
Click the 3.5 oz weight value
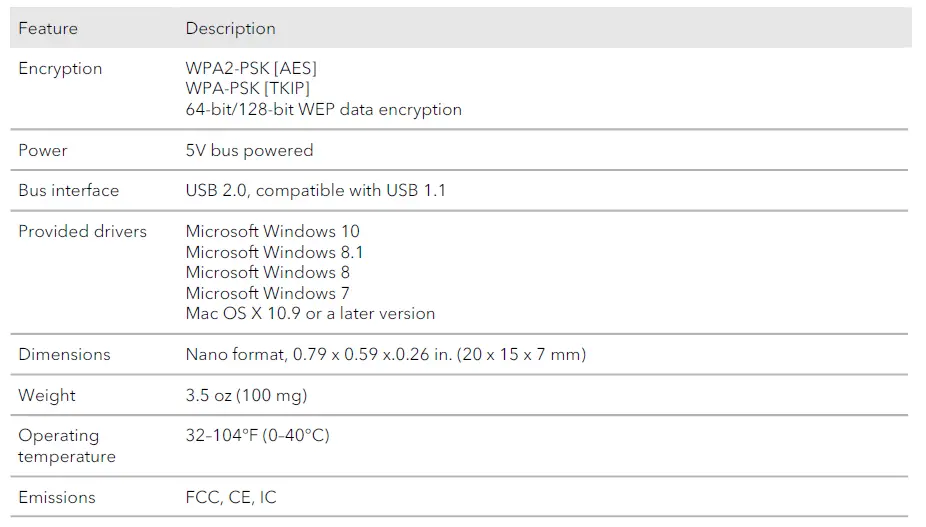tap(246, 395)
